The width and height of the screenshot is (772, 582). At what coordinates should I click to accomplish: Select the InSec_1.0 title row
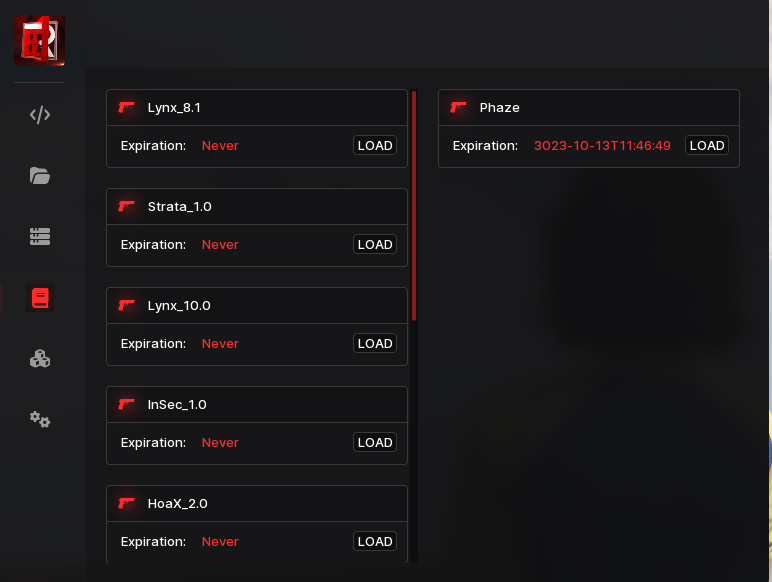pyautogui.click(x=257, y=404)
